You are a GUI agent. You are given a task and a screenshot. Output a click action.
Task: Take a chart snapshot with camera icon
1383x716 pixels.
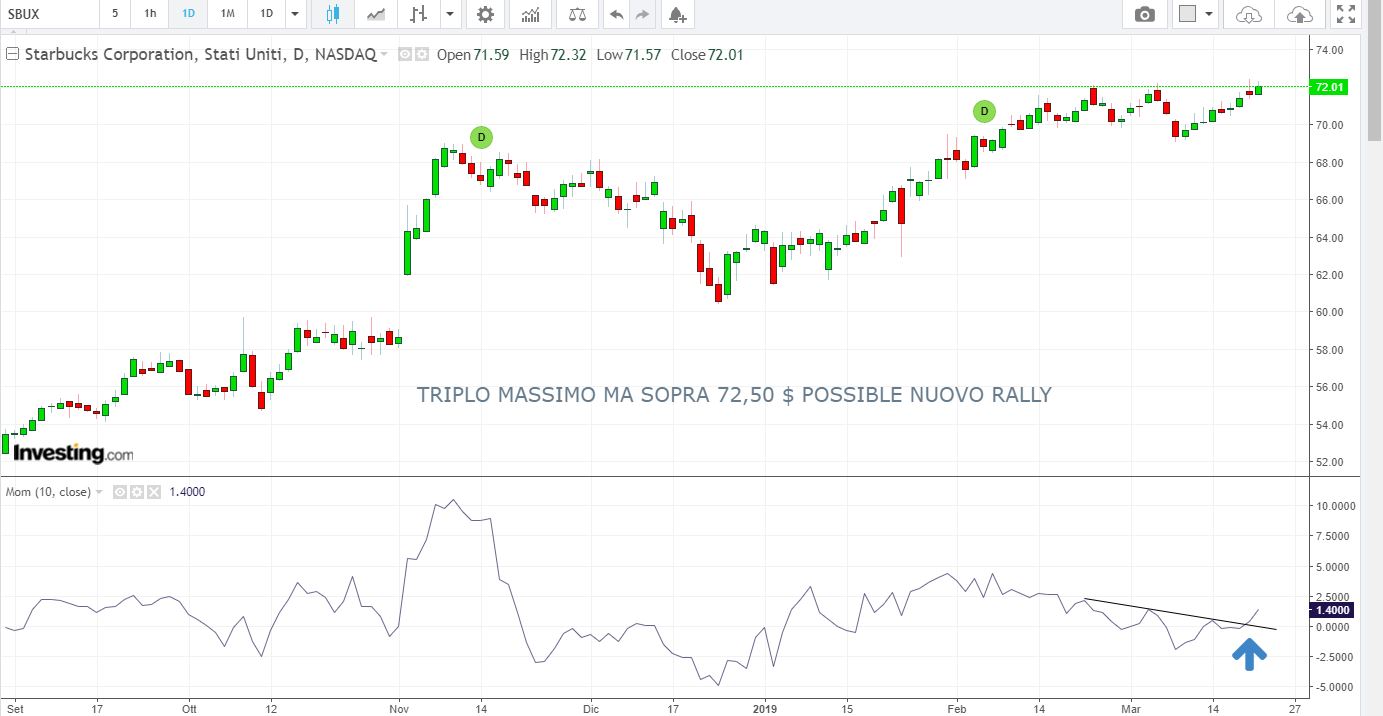tap(1144, 14)
